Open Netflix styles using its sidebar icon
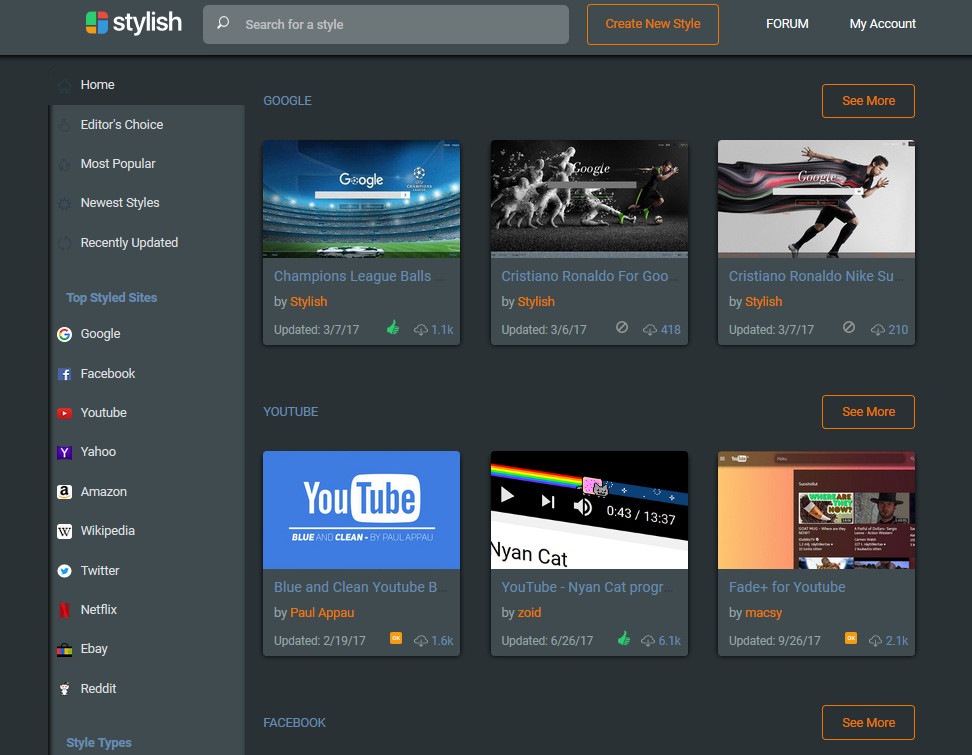The height and width of the screenshot is (755, 972). pyautogui.click(x=64, y=609)
